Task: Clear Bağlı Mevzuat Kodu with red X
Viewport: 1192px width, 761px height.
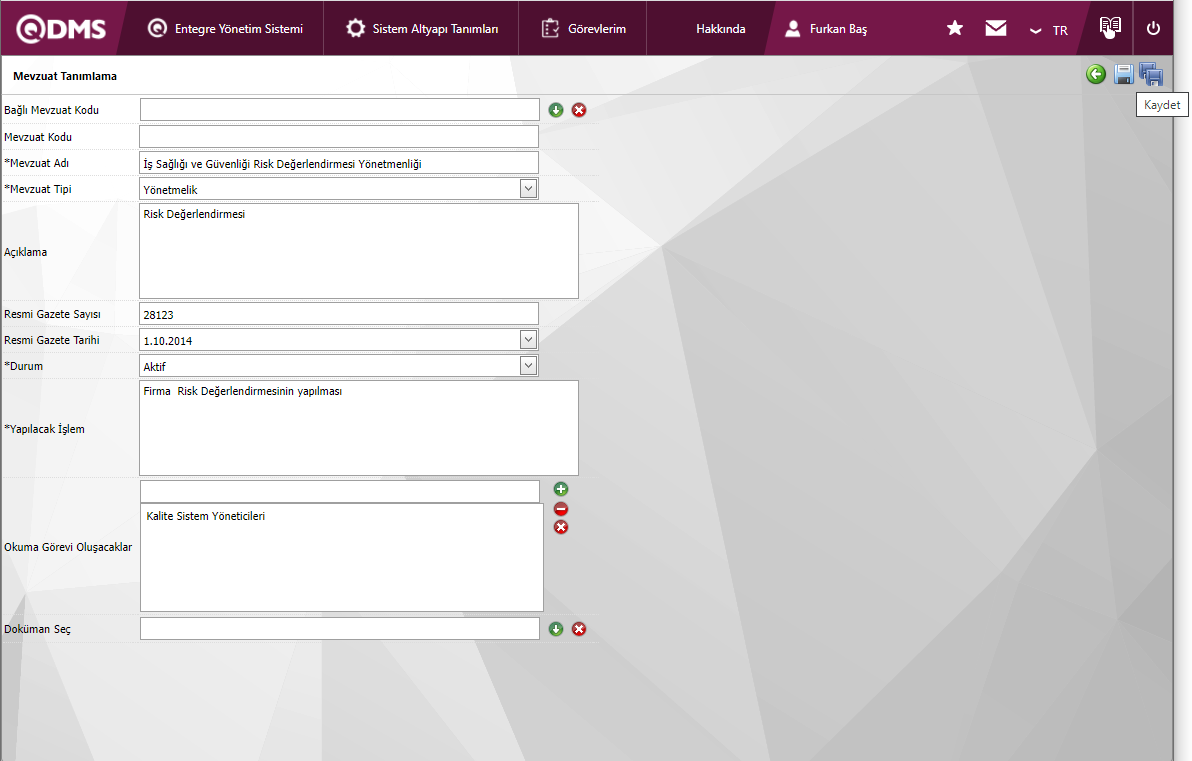Action: (579, 110)
